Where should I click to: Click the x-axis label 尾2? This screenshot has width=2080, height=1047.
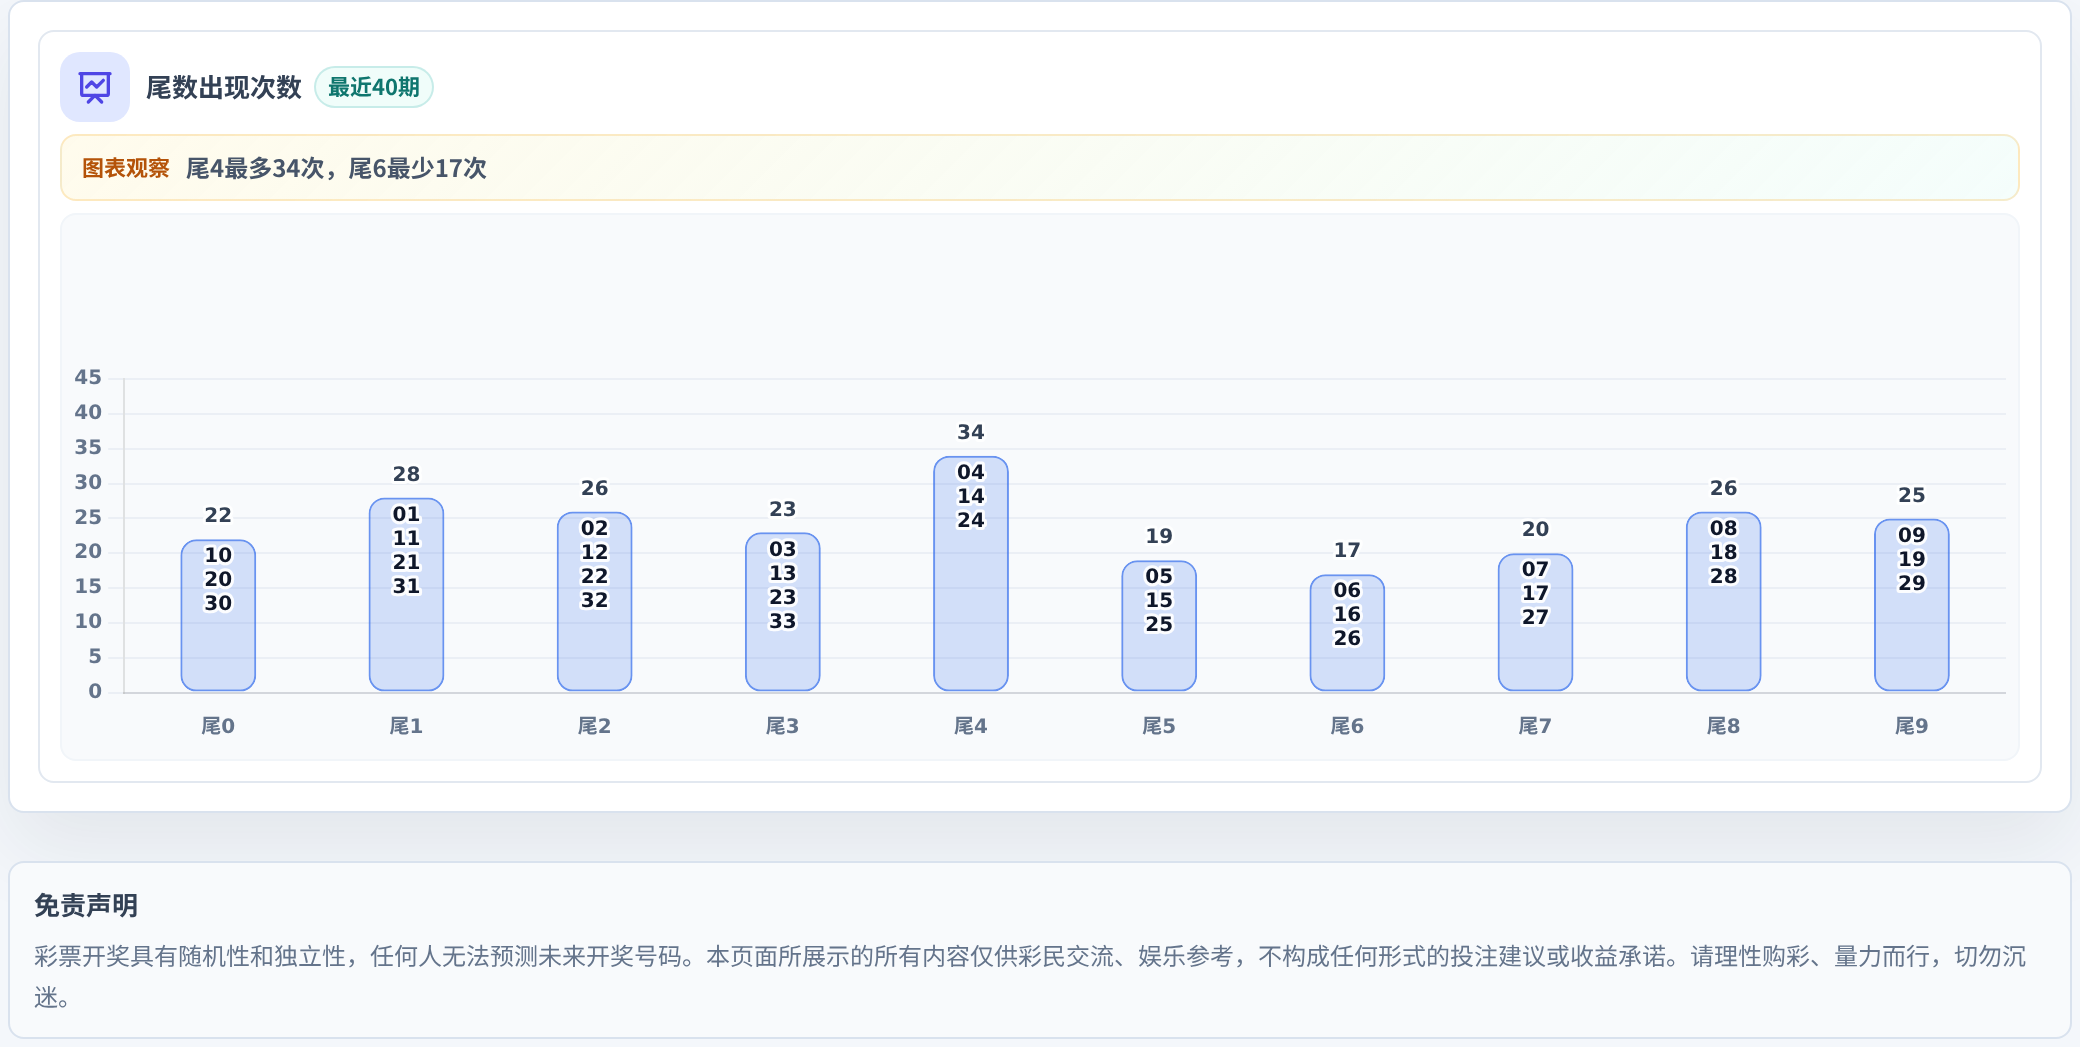point(594,726)
